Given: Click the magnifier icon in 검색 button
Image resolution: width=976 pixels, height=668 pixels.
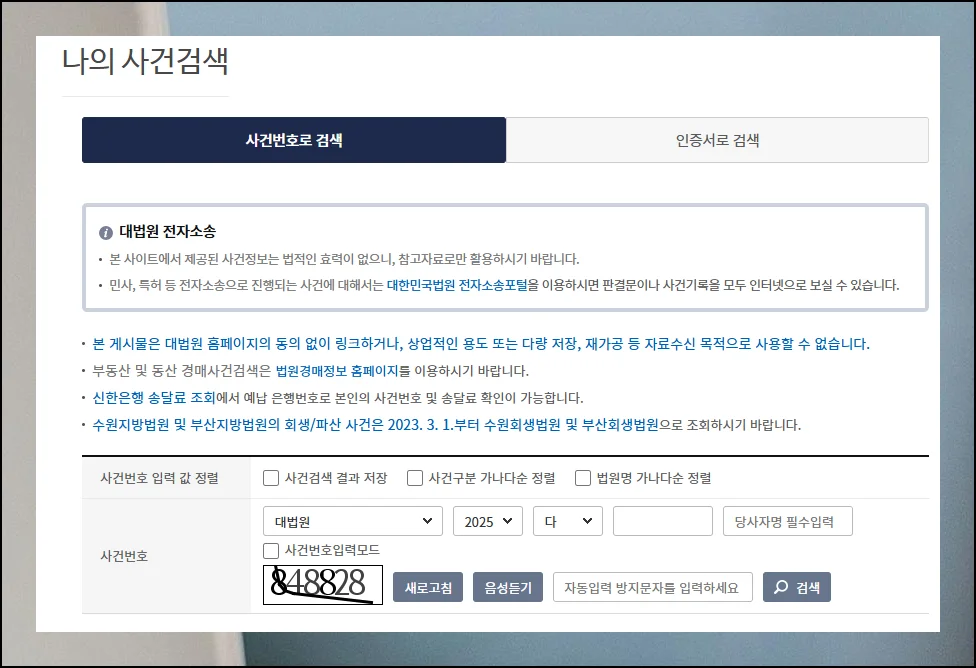Looking at the screenshot, I should coord(782,588).
